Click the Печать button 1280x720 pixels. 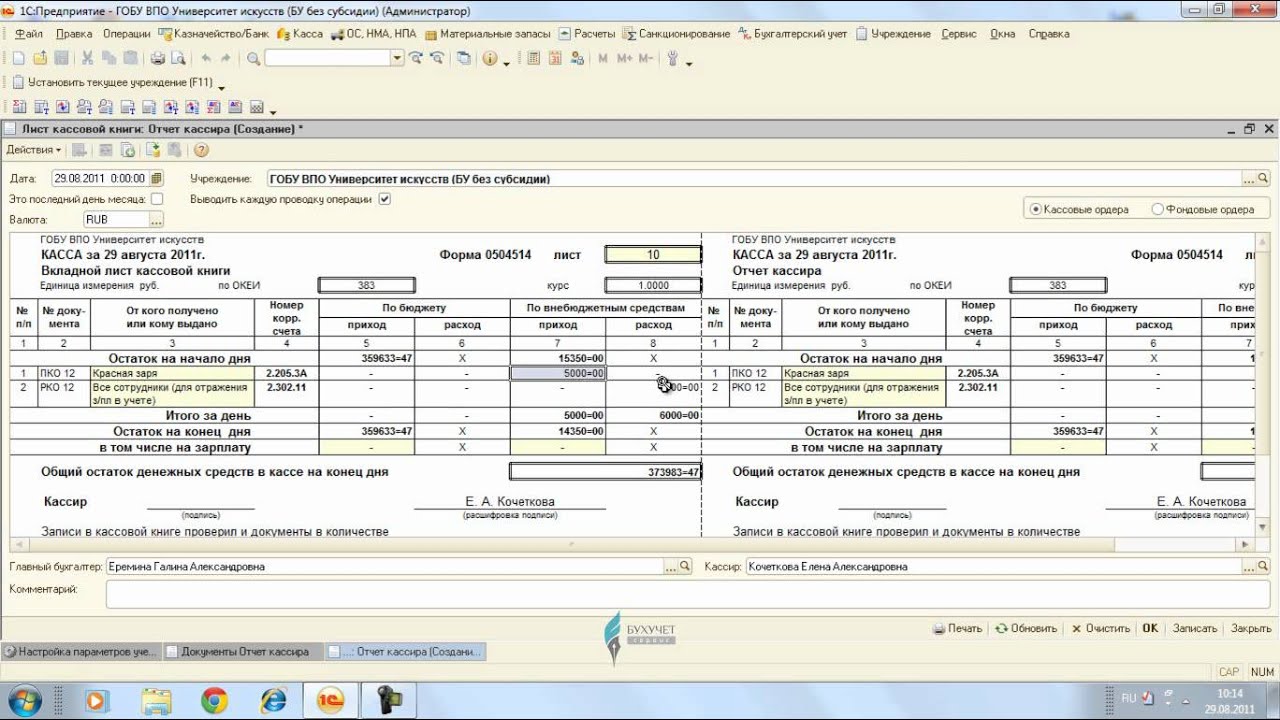click(958, 628)
